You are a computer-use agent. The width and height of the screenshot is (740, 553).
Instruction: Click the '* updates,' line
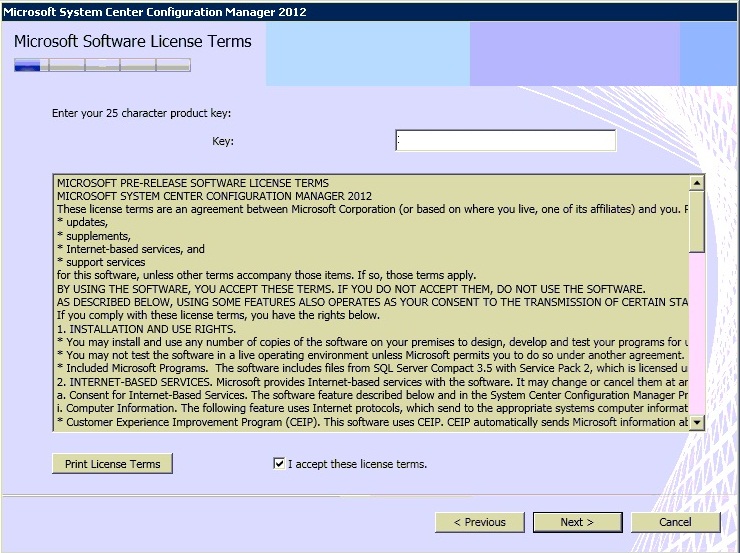coord(83,222)
